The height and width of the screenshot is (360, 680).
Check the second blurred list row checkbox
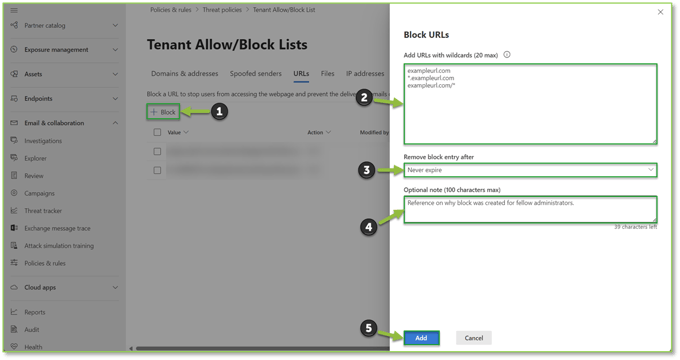pyautogui.click(x=157, y=170)
